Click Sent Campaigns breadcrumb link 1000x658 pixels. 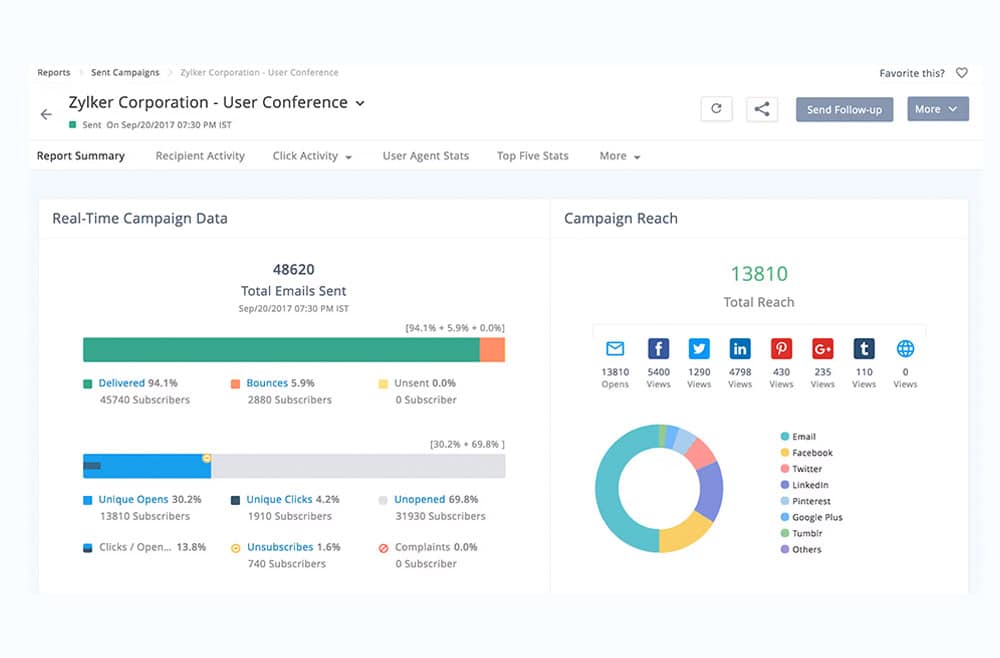(125, 72)
